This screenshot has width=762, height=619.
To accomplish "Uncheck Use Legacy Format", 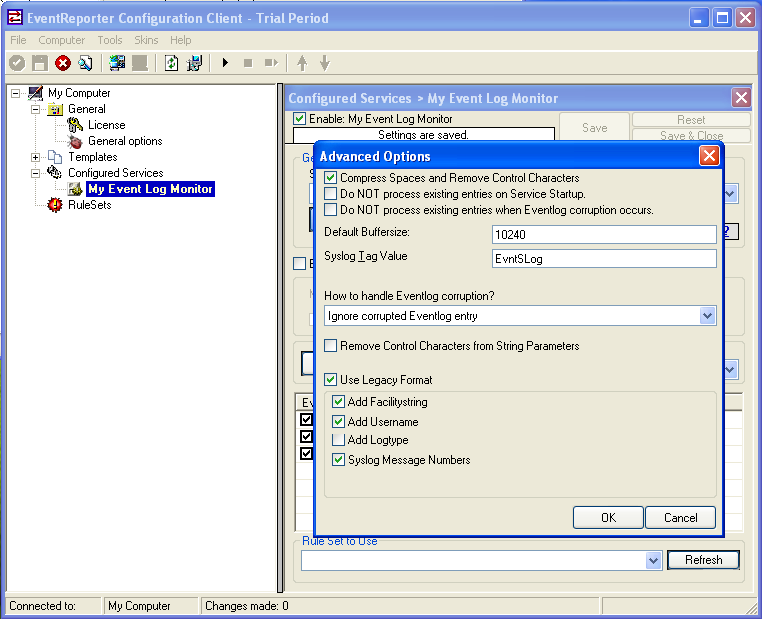I will 330,379.
